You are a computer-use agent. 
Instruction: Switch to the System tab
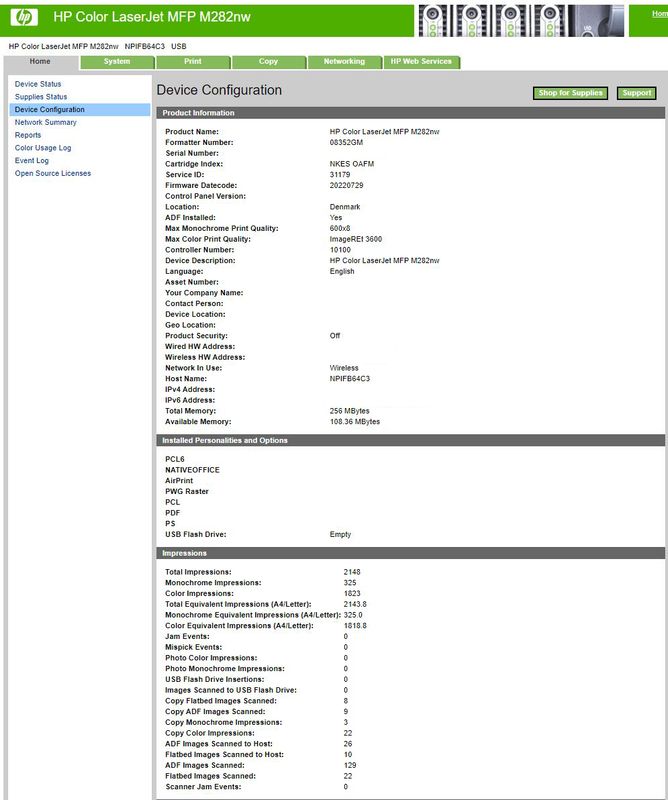point(117,62)
